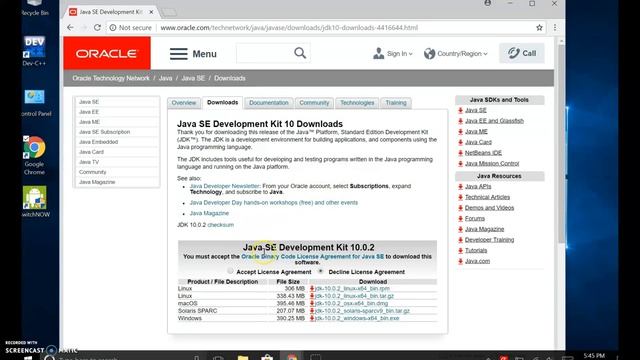The image size is (640, 360).
Task: Click Oracle Technology Network breadcrumb
Action: point(111,78)
